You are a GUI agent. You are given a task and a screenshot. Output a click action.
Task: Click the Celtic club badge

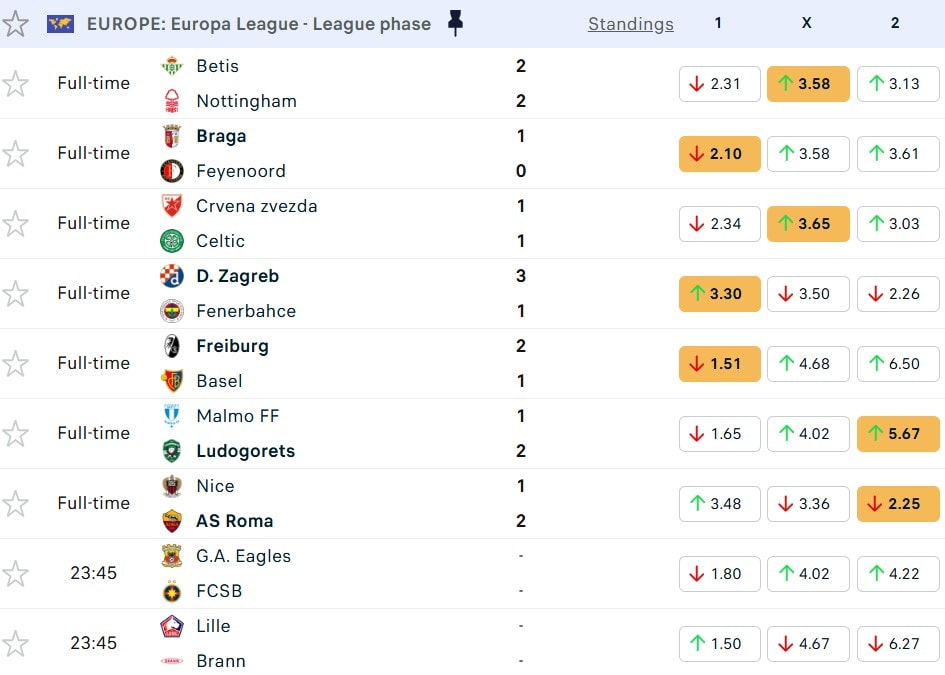172,241
